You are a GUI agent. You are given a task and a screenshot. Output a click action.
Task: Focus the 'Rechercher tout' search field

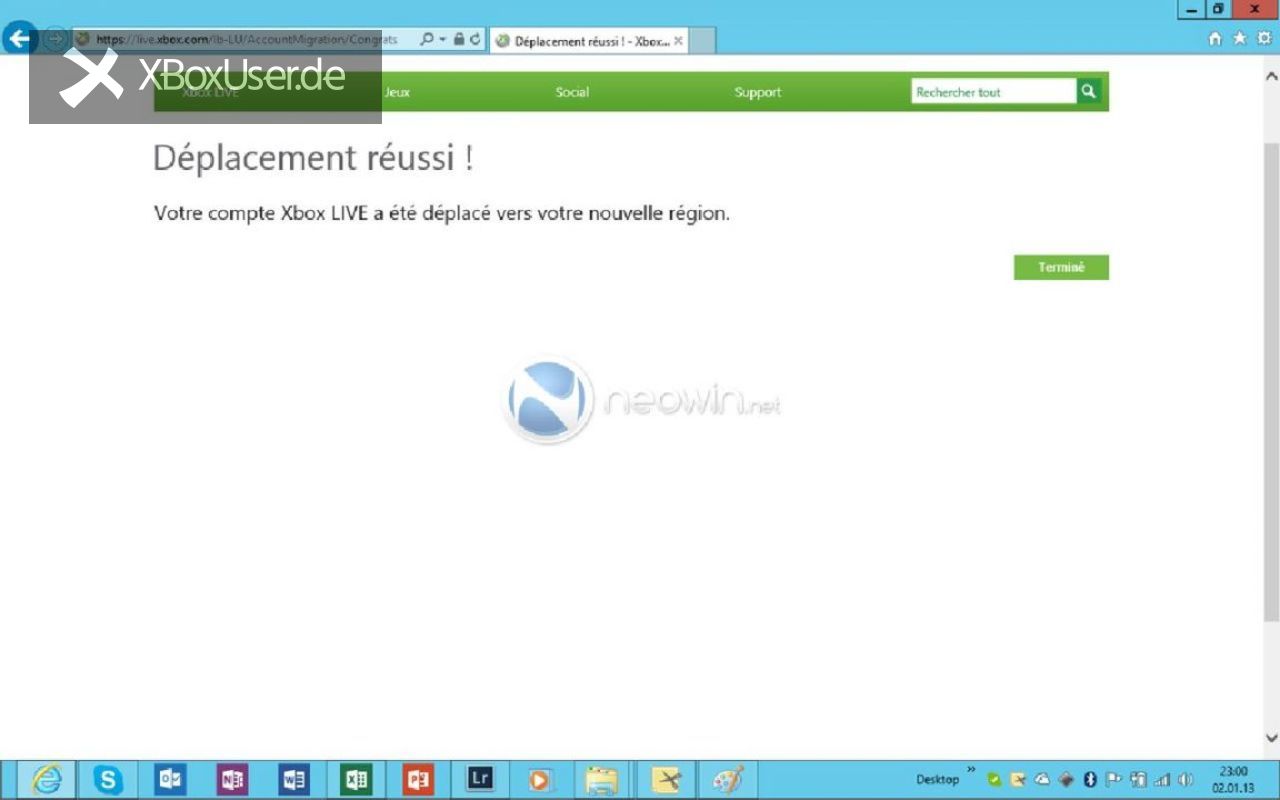(x=994, y=92)
